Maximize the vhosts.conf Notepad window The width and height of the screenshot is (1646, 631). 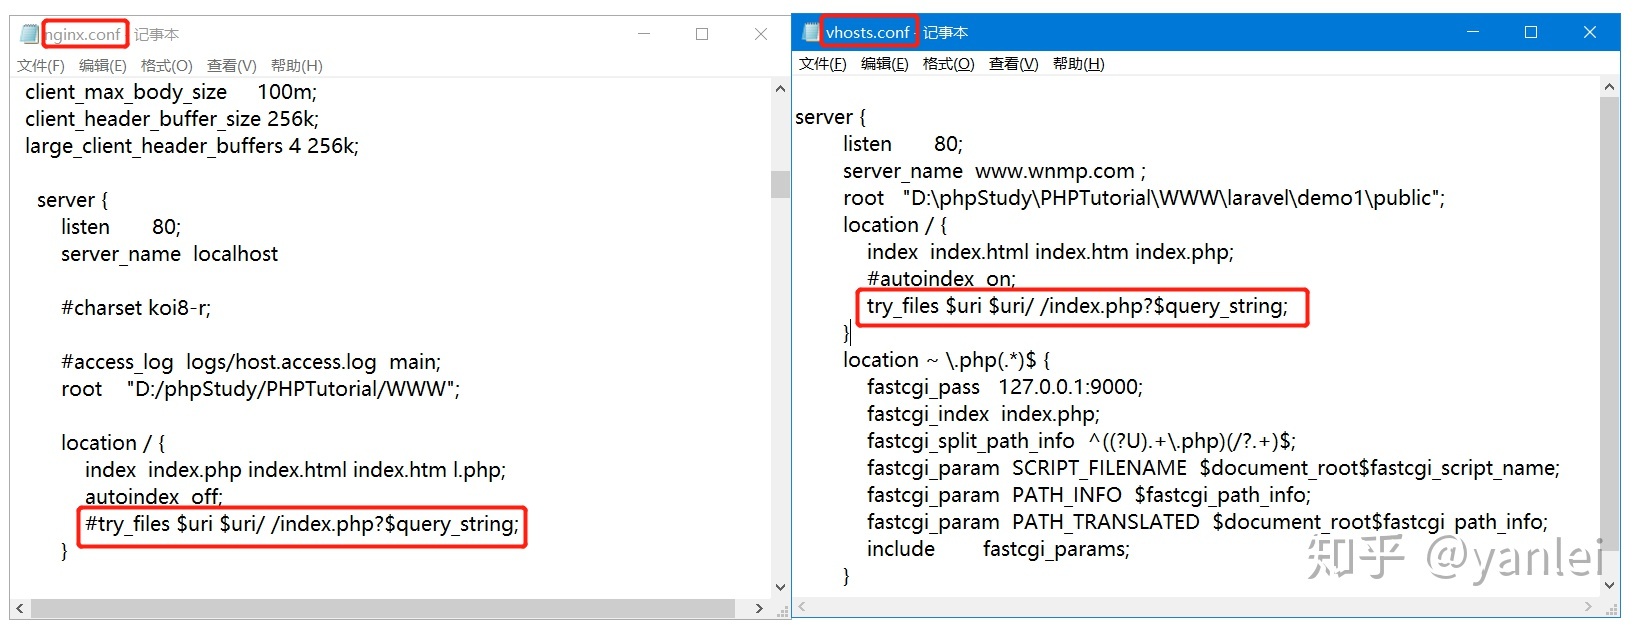coord(1531,32)
